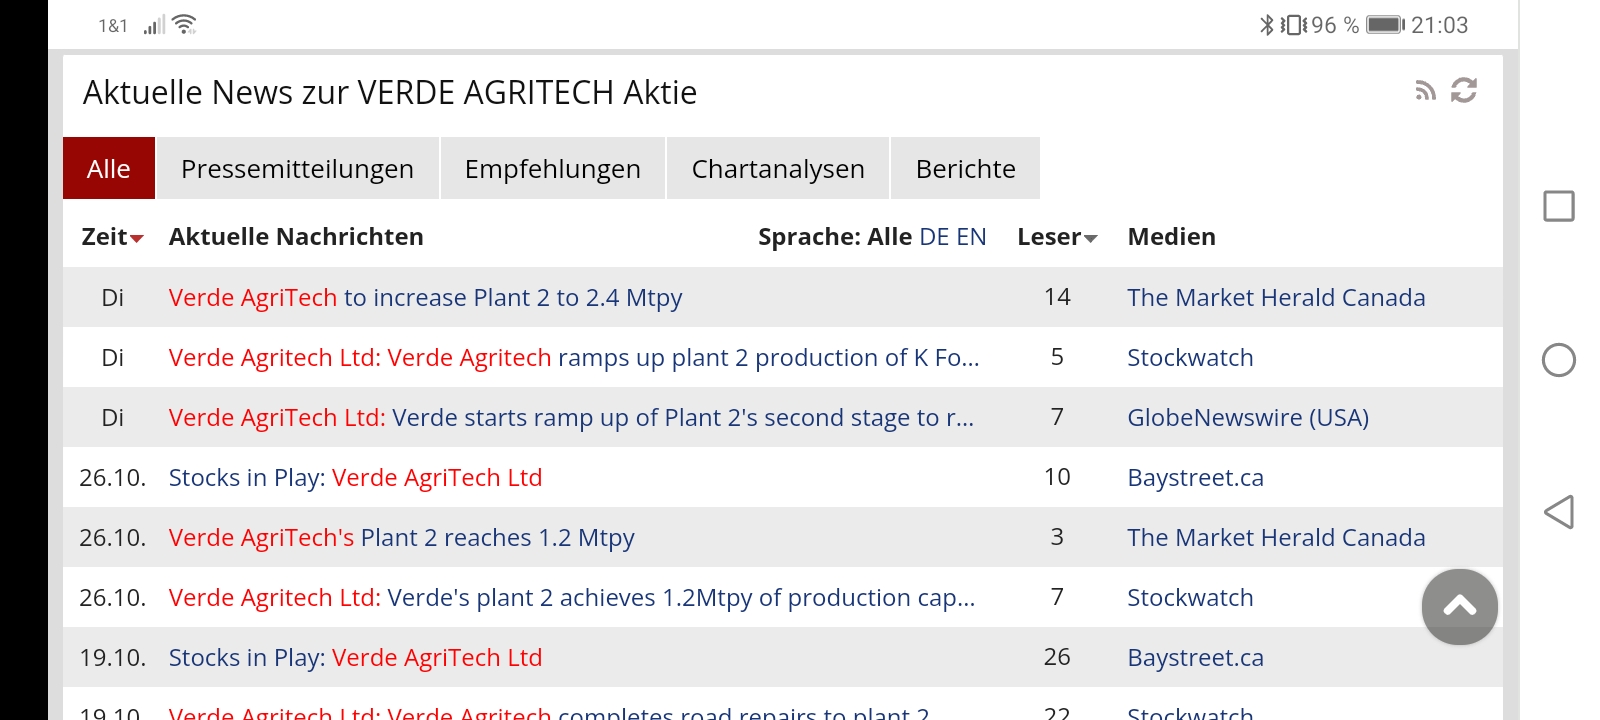Screen dimensions: 1600x720
Task: Open the Chartanalysen tab
Action: [x=777, y=169]
